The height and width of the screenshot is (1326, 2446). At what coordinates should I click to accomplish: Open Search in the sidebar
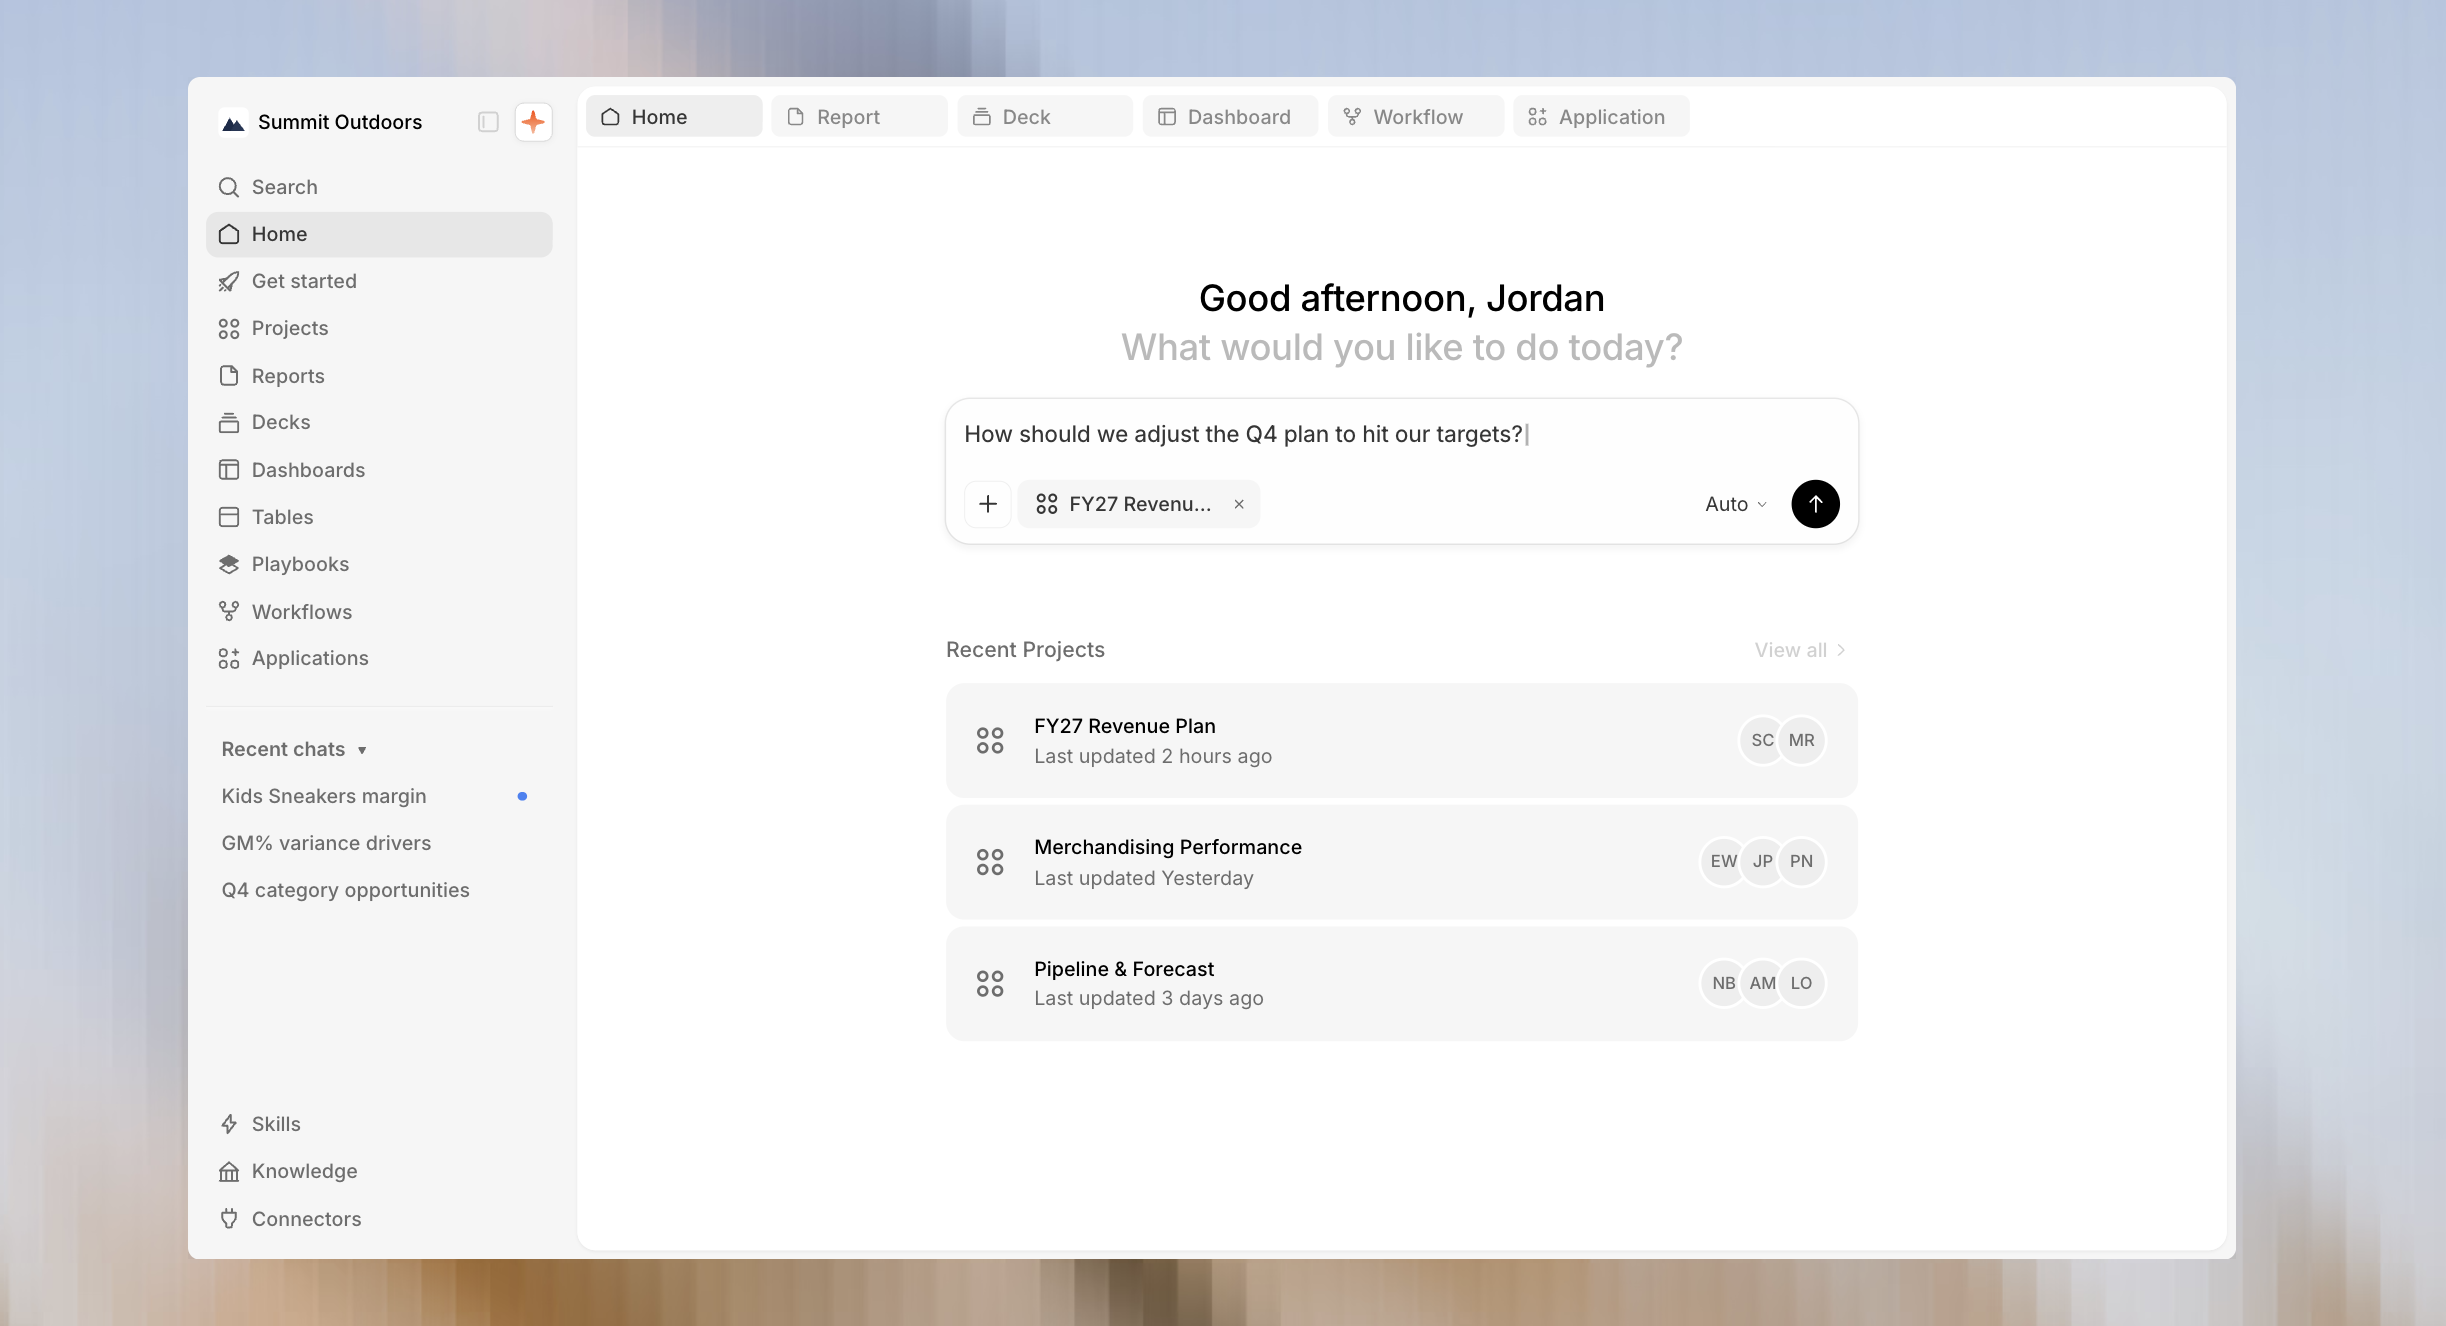click(x=379, y=187)
